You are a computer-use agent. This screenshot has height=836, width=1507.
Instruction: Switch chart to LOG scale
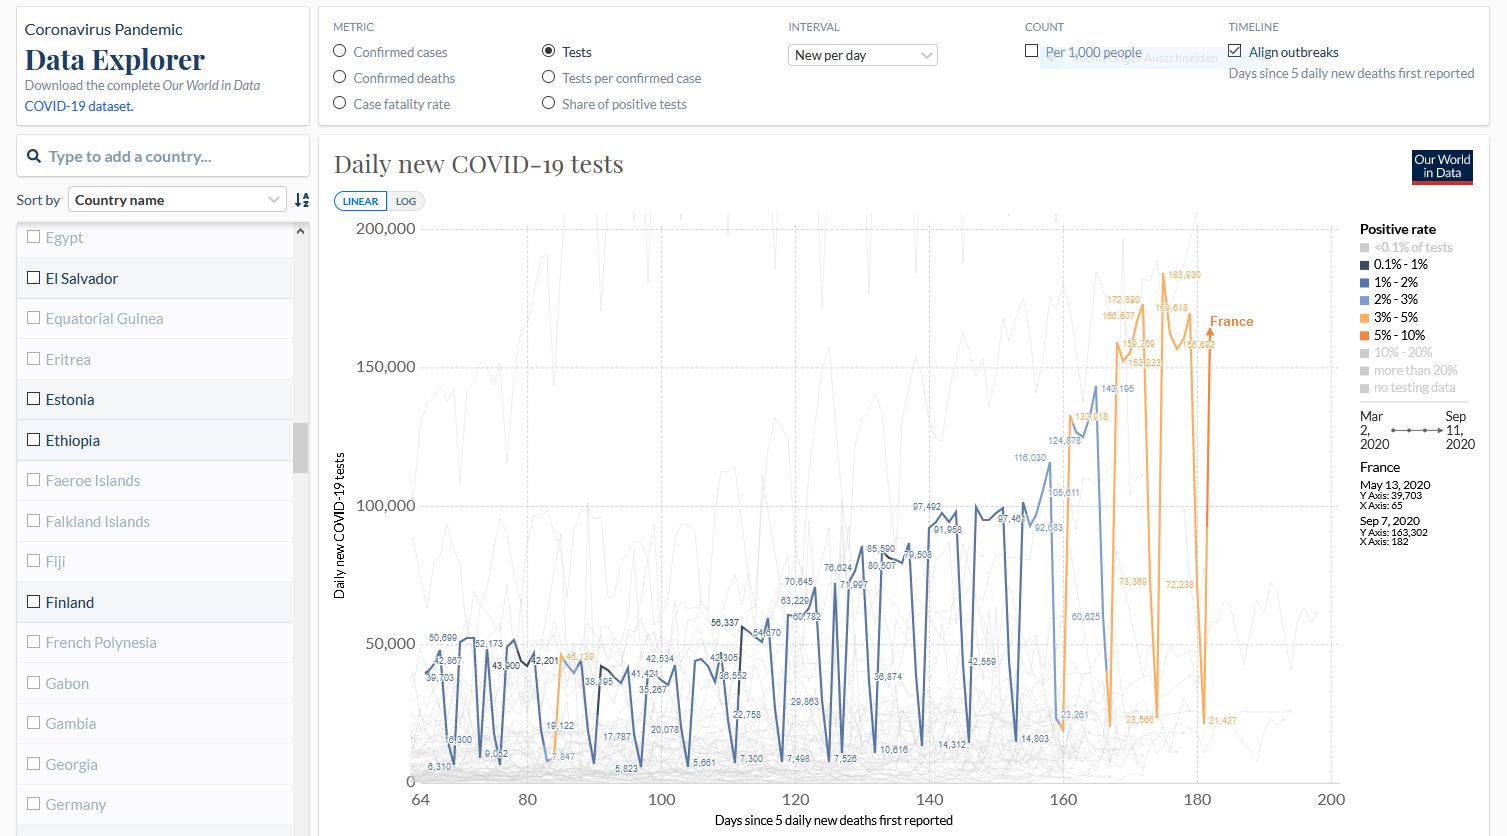[x=406, y=201]
